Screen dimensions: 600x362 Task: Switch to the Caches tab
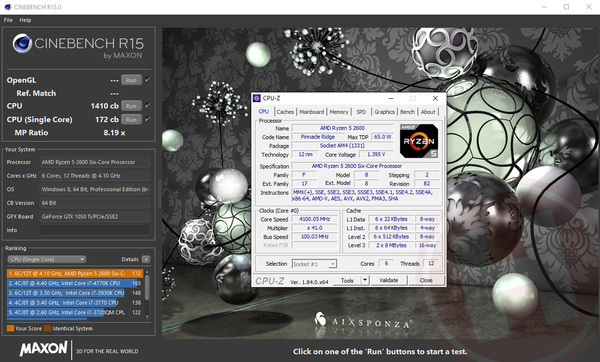point(285,112)
